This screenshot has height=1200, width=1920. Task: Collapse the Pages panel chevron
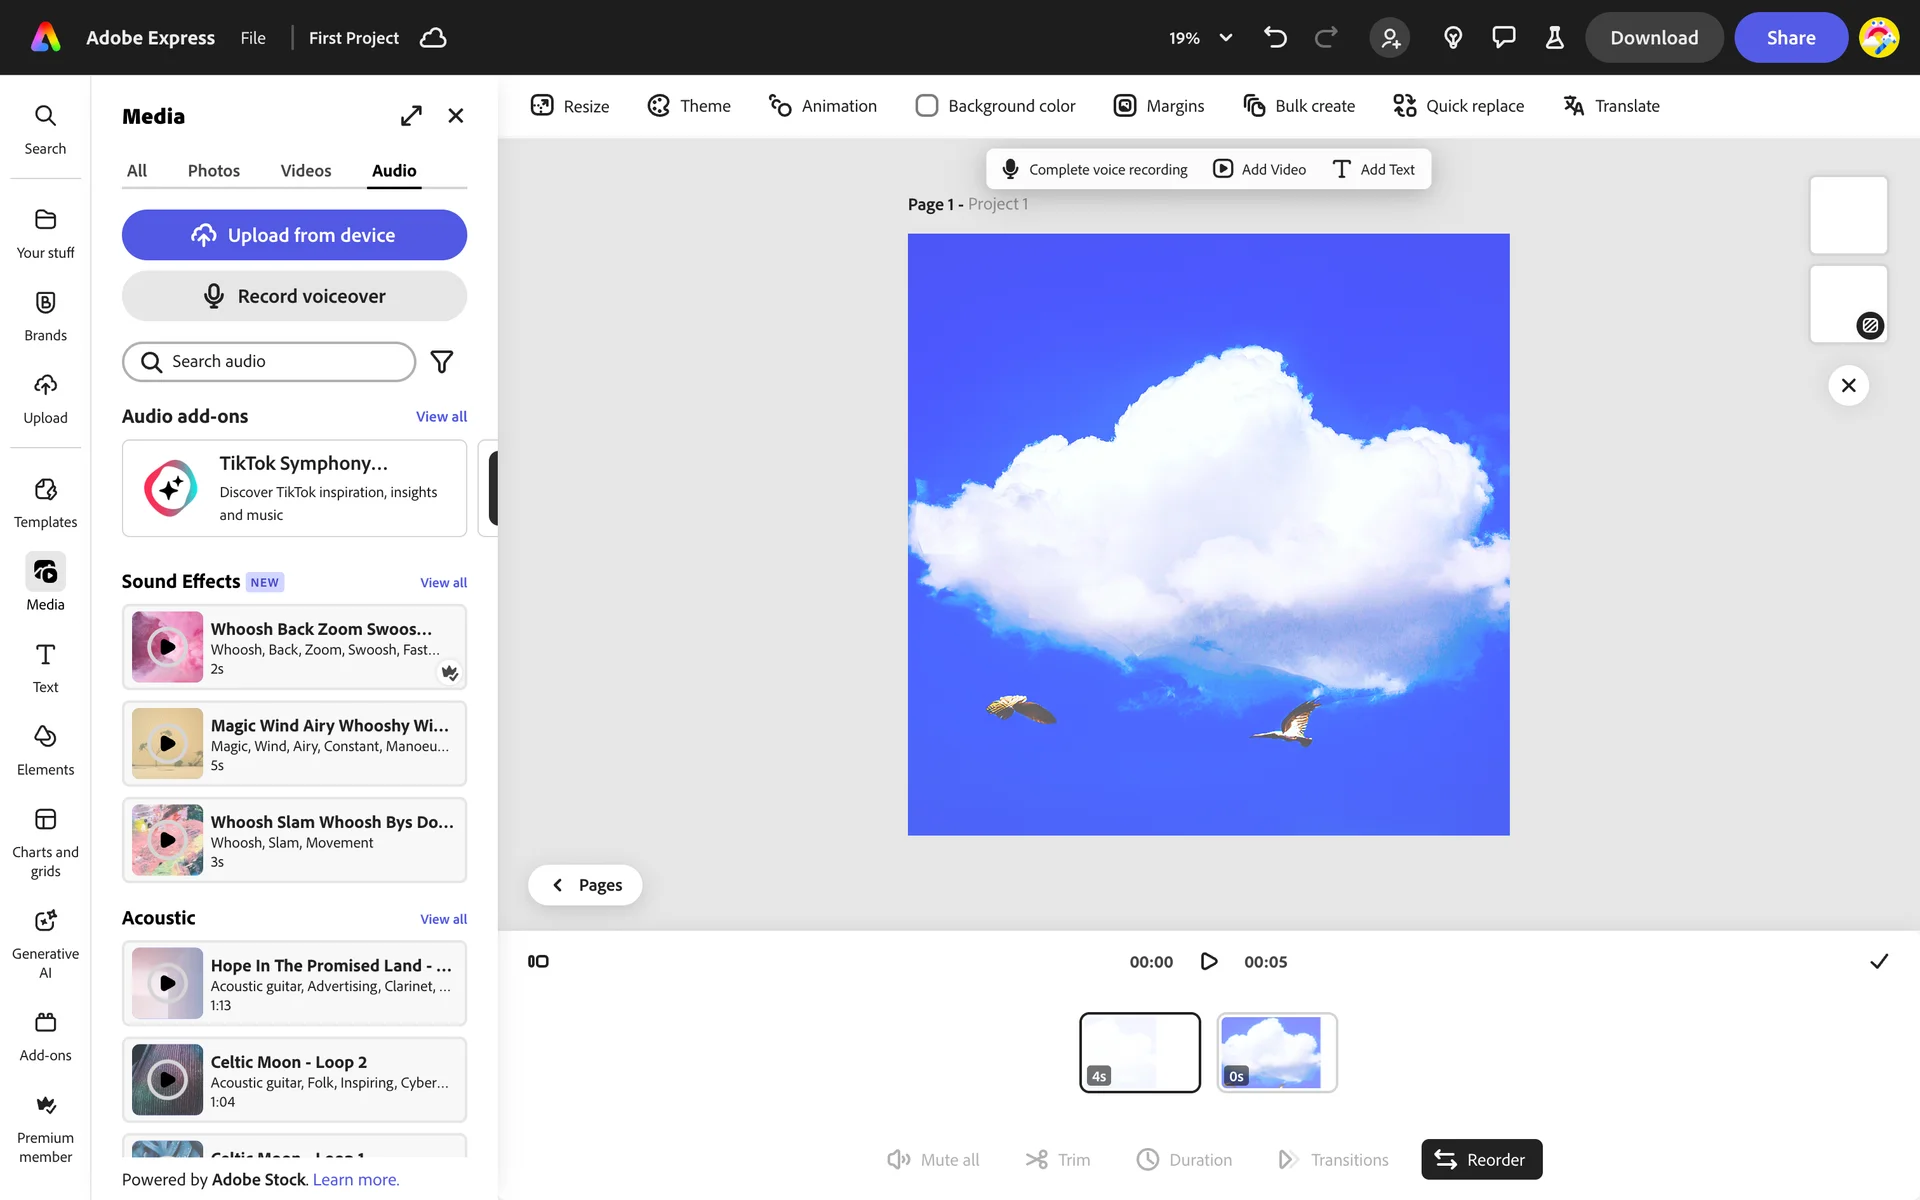pyautogui.click(x=558, y=885)
